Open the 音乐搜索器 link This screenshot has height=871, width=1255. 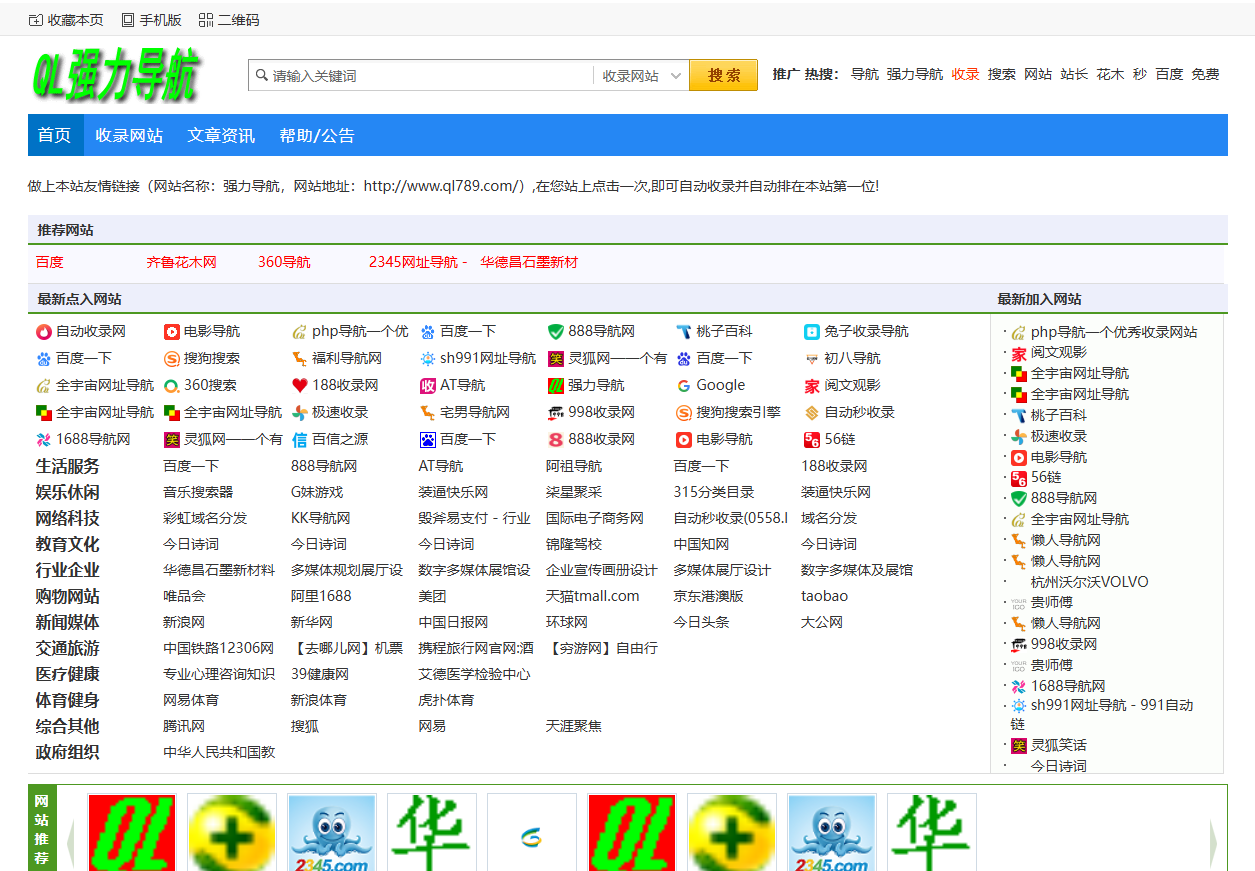click(198, 493)
